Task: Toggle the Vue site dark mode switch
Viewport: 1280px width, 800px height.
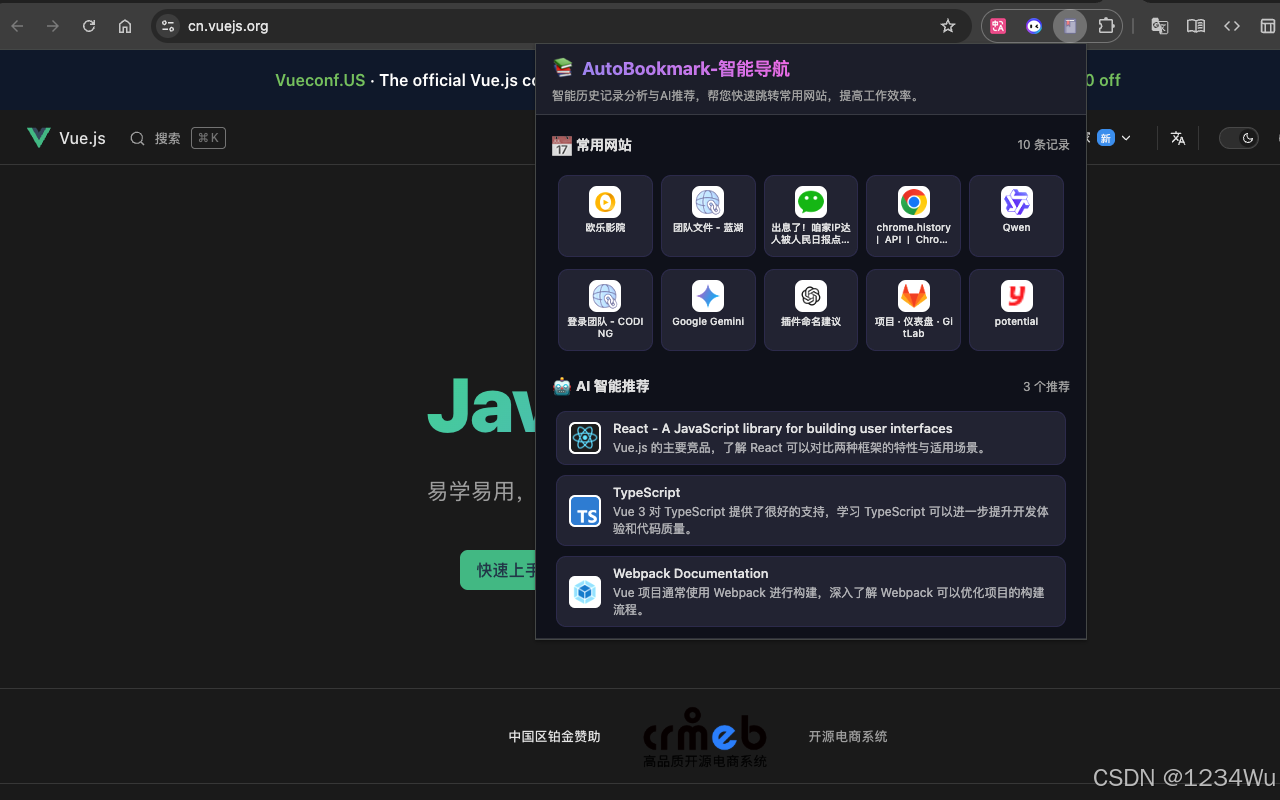Action: point(1238,138)
